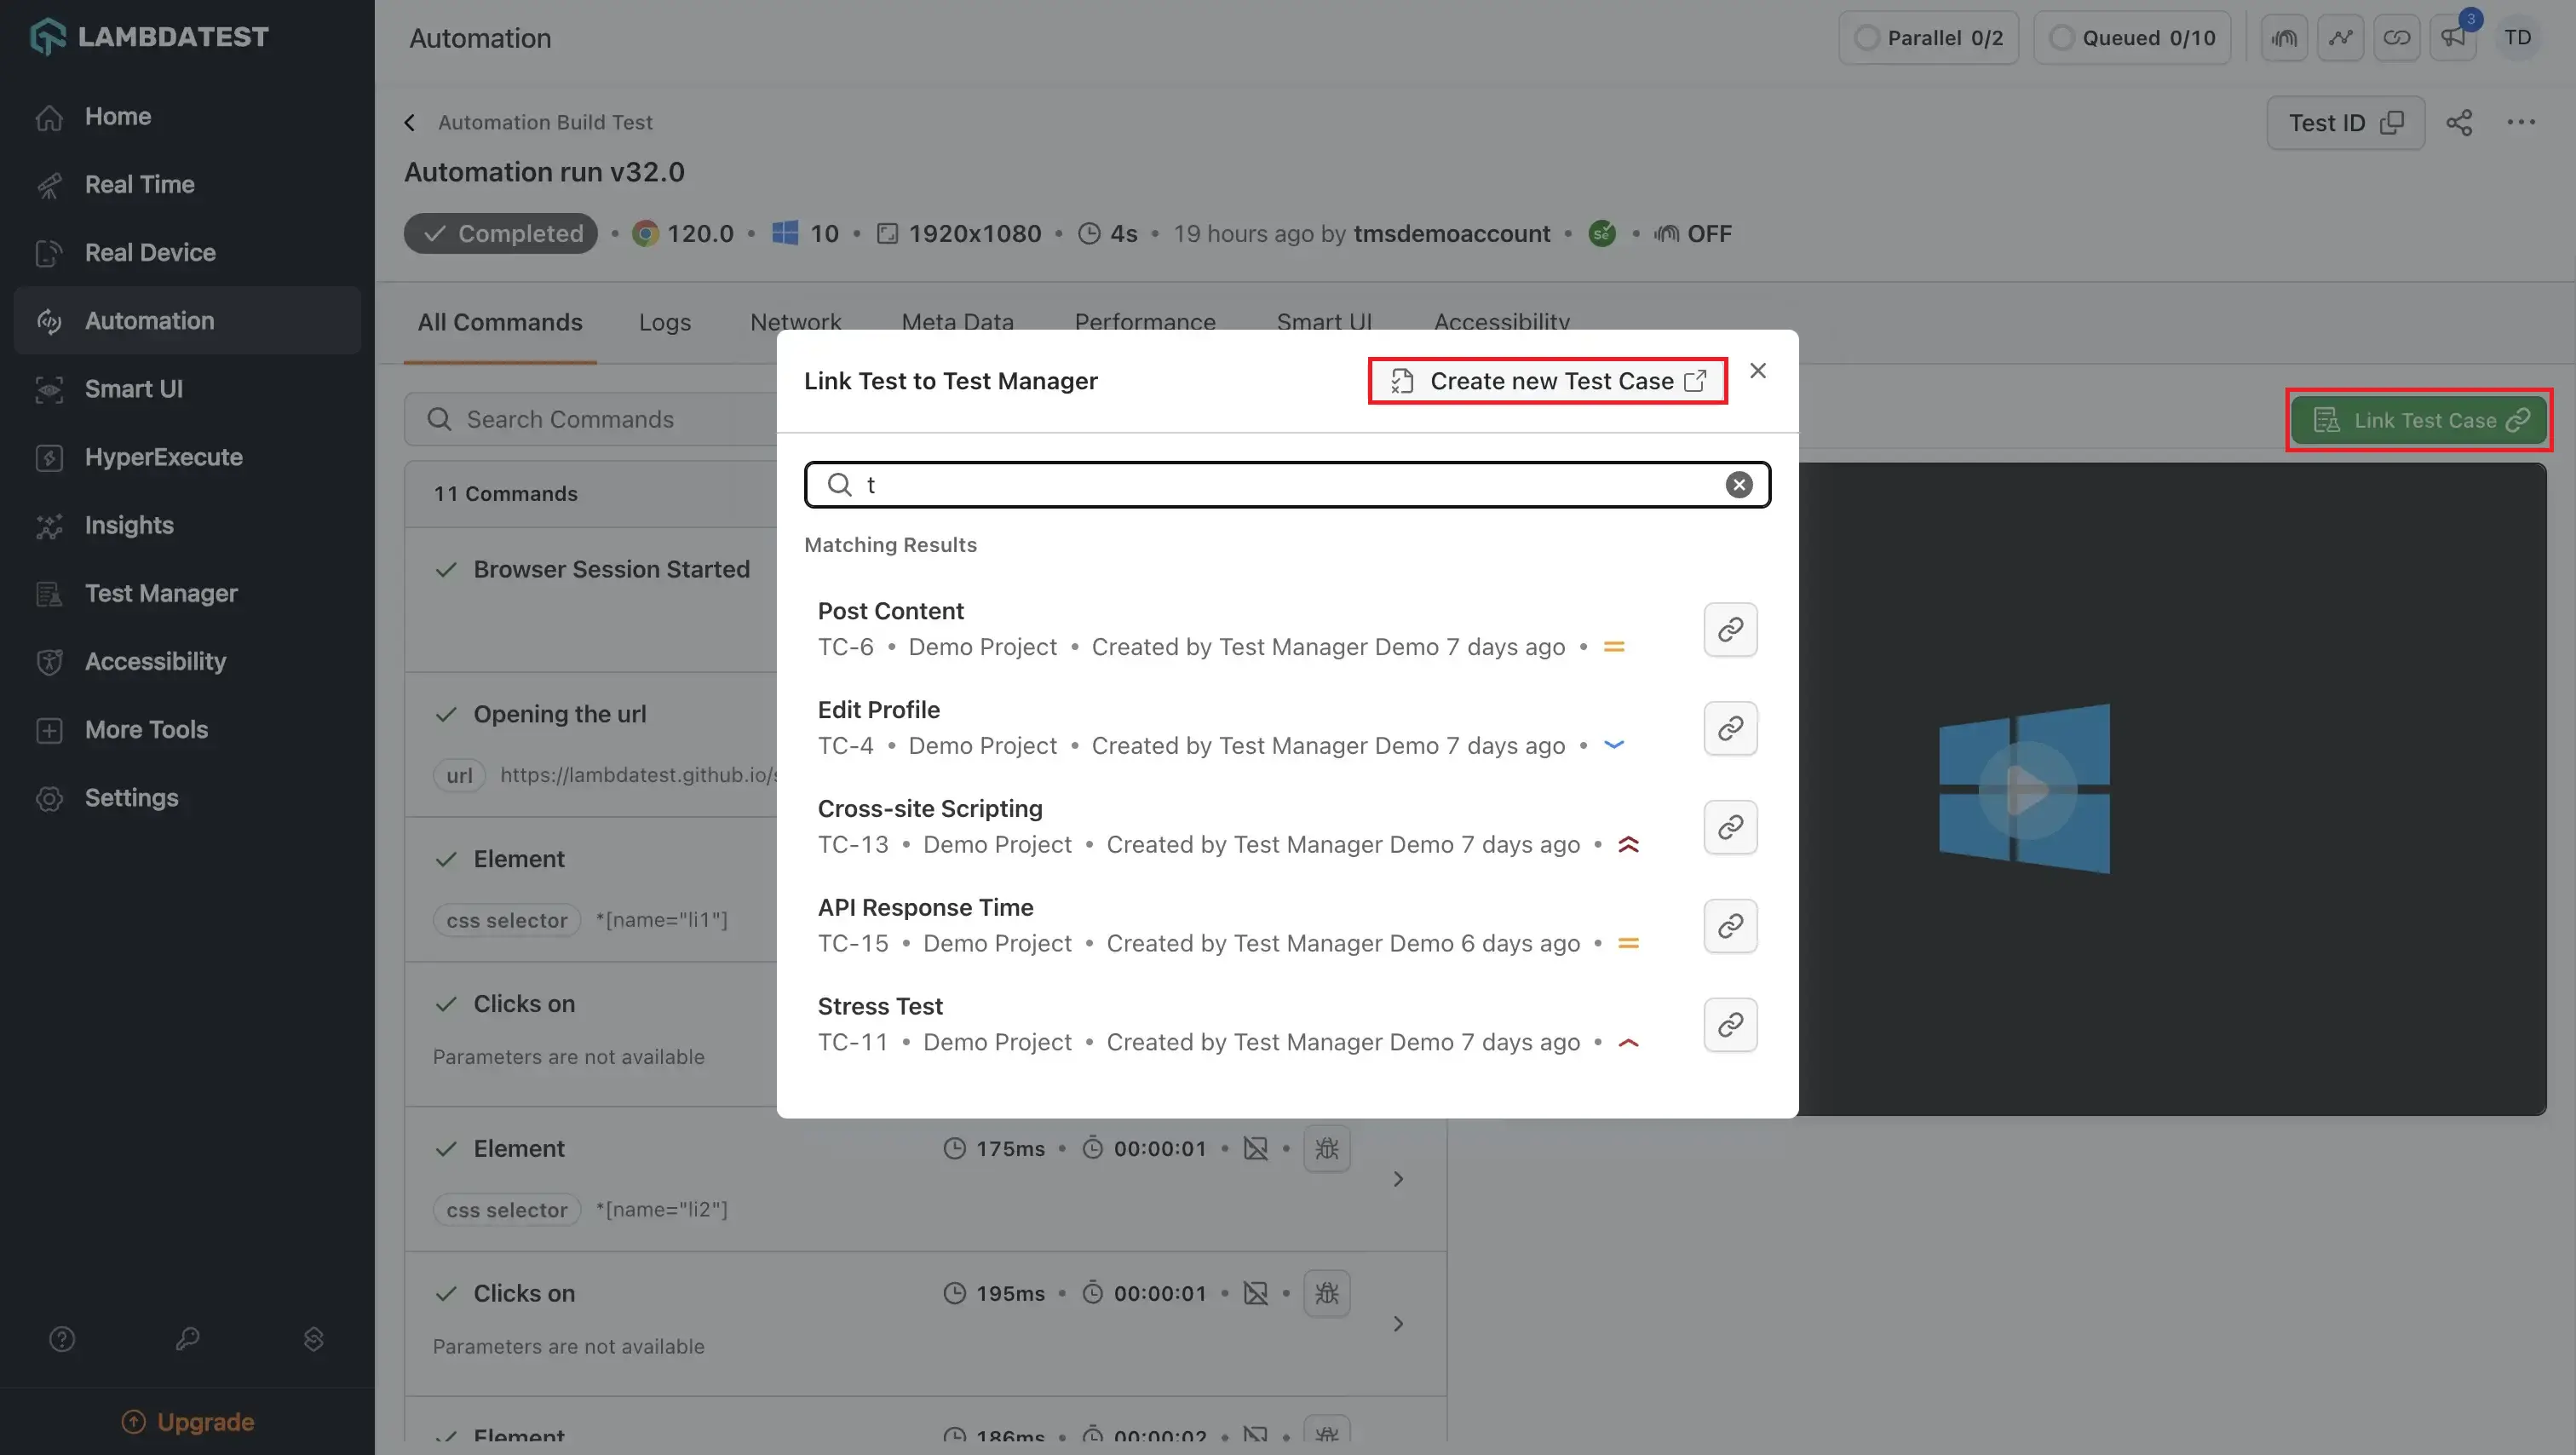Select the Opening the url command
Screen dimensions: 2576x1455
tap(559, 714)
